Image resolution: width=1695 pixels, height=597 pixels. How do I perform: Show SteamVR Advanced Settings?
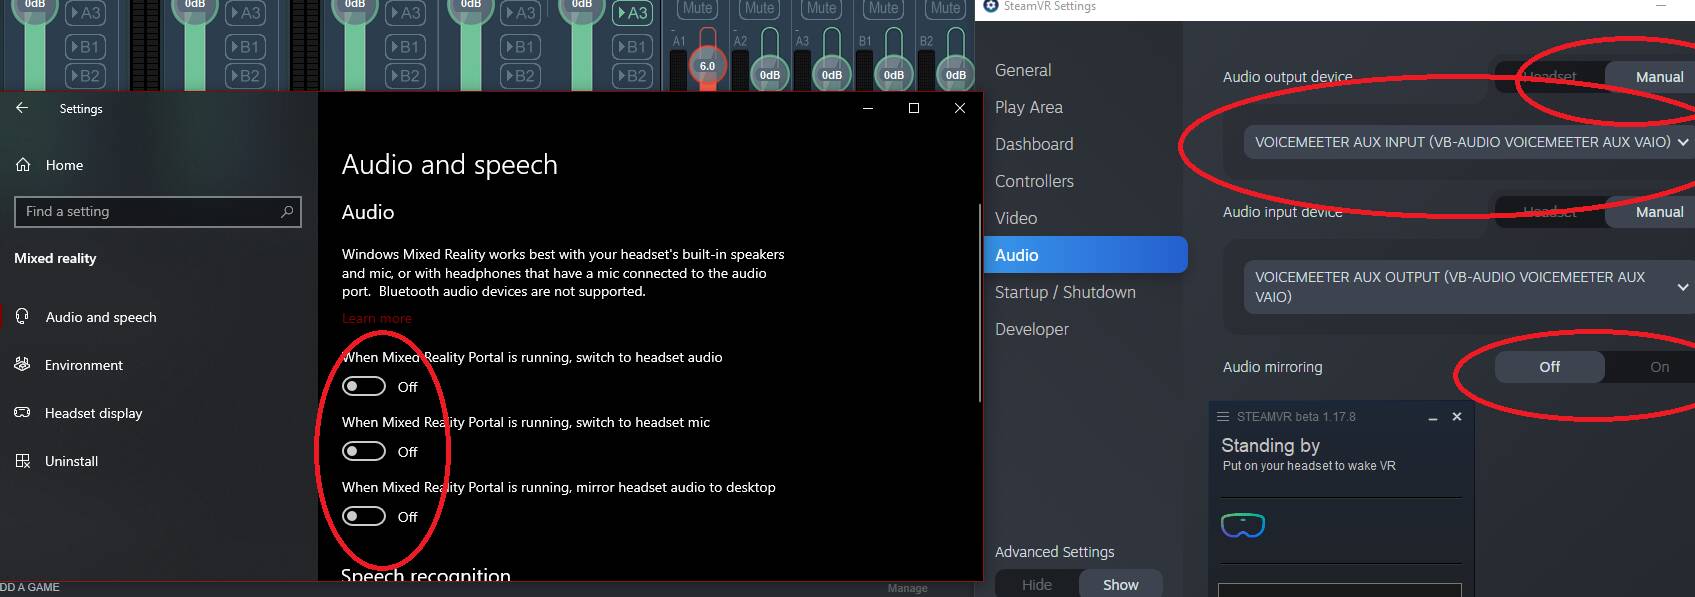coord(1120,585)
